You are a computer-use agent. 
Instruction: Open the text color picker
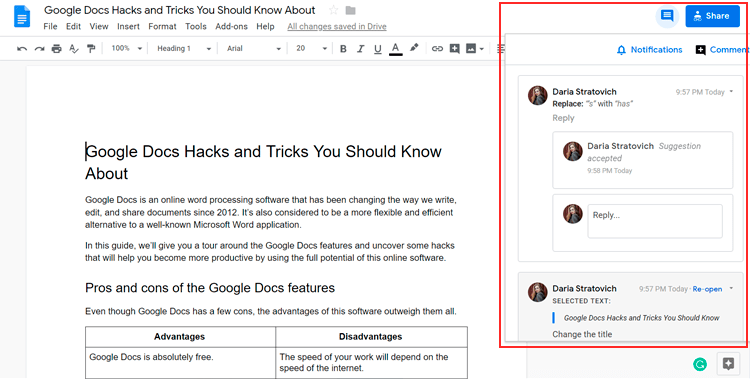(395, 48)
